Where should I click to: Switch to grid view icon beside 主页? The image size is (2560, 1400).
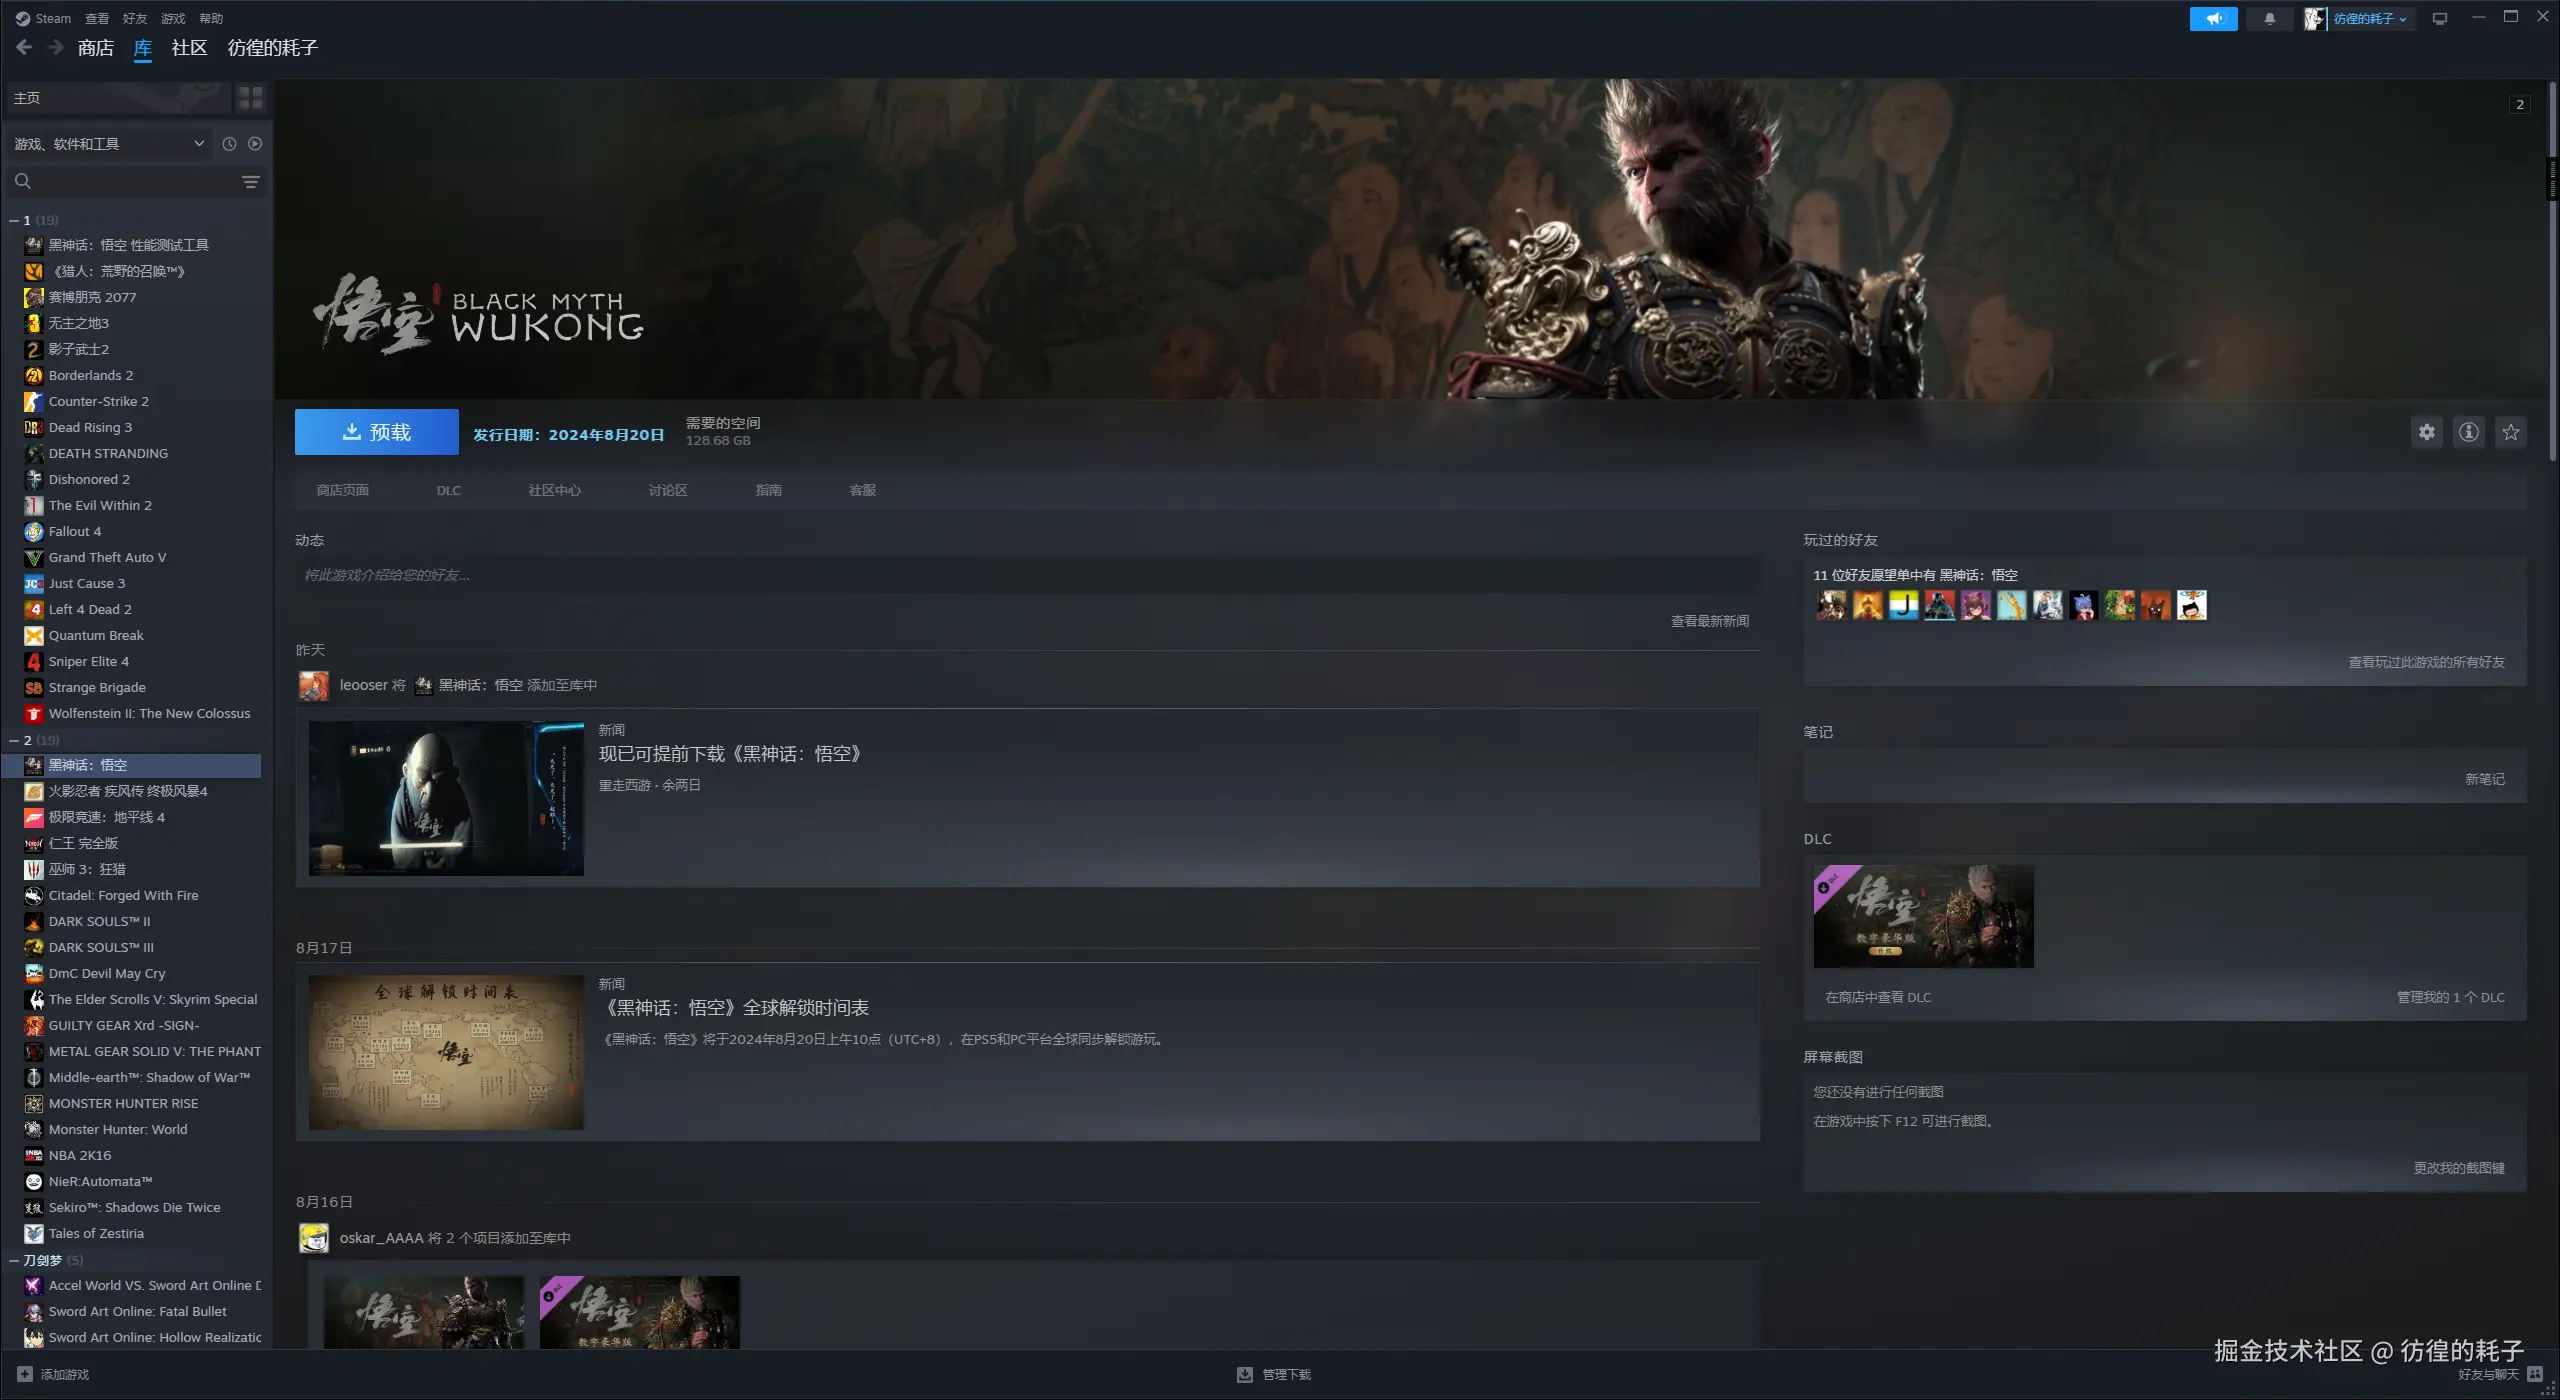[x=250, y=97]
